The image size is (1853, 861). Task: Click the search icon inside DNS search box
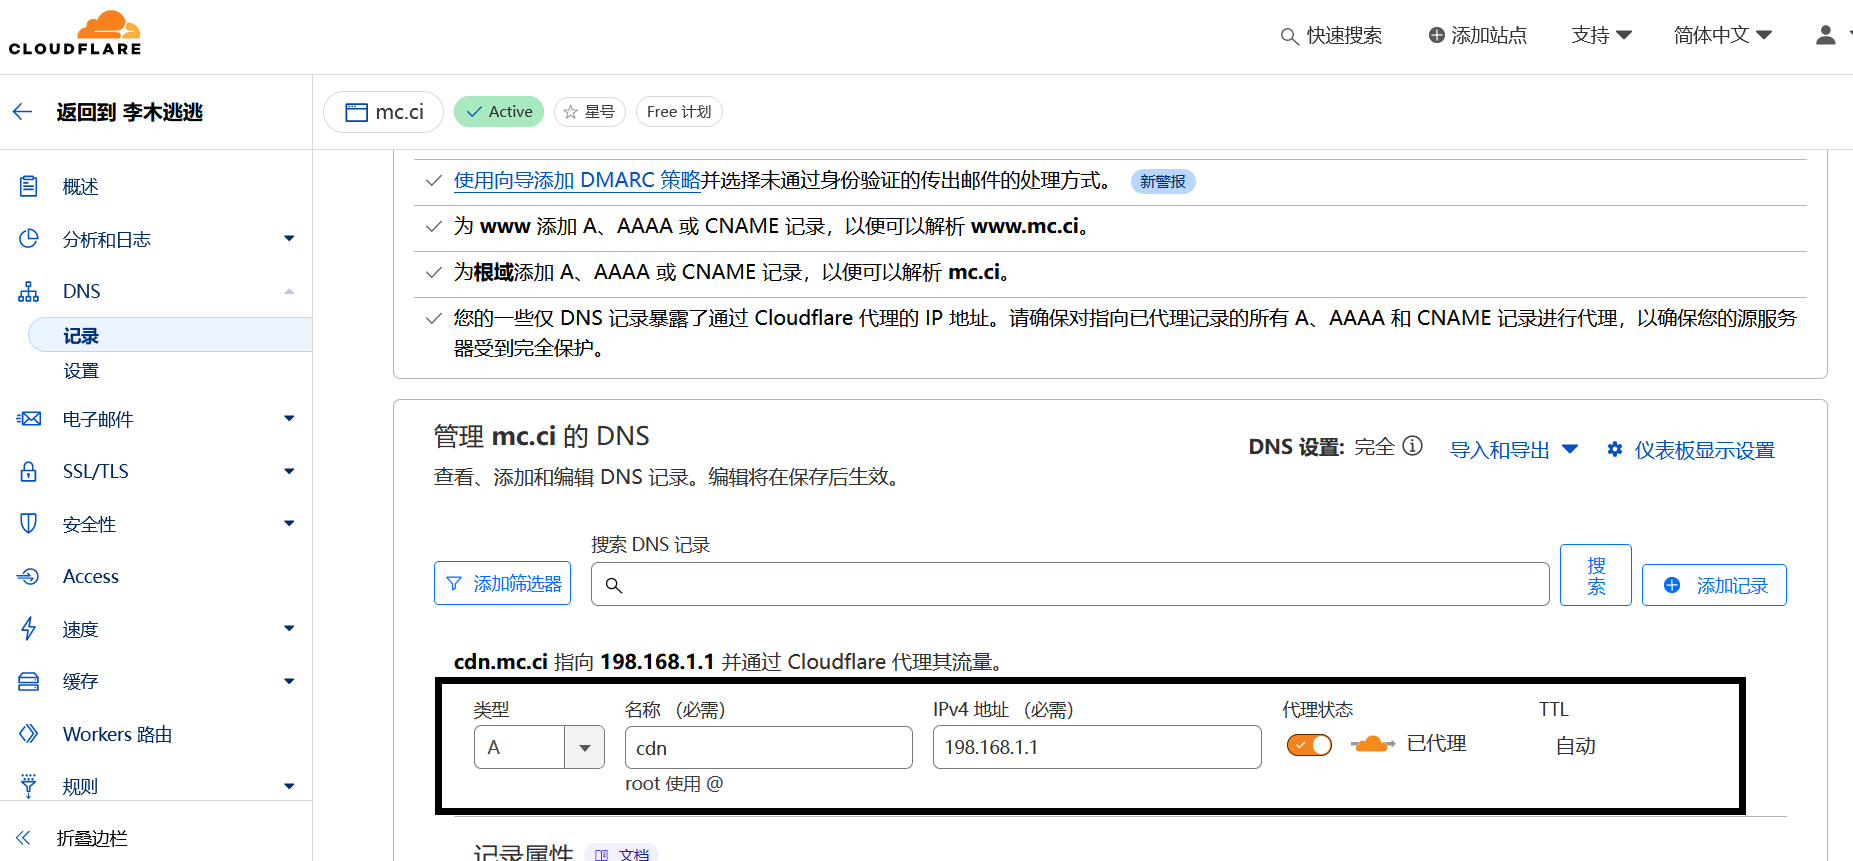[x=614, y=585]
